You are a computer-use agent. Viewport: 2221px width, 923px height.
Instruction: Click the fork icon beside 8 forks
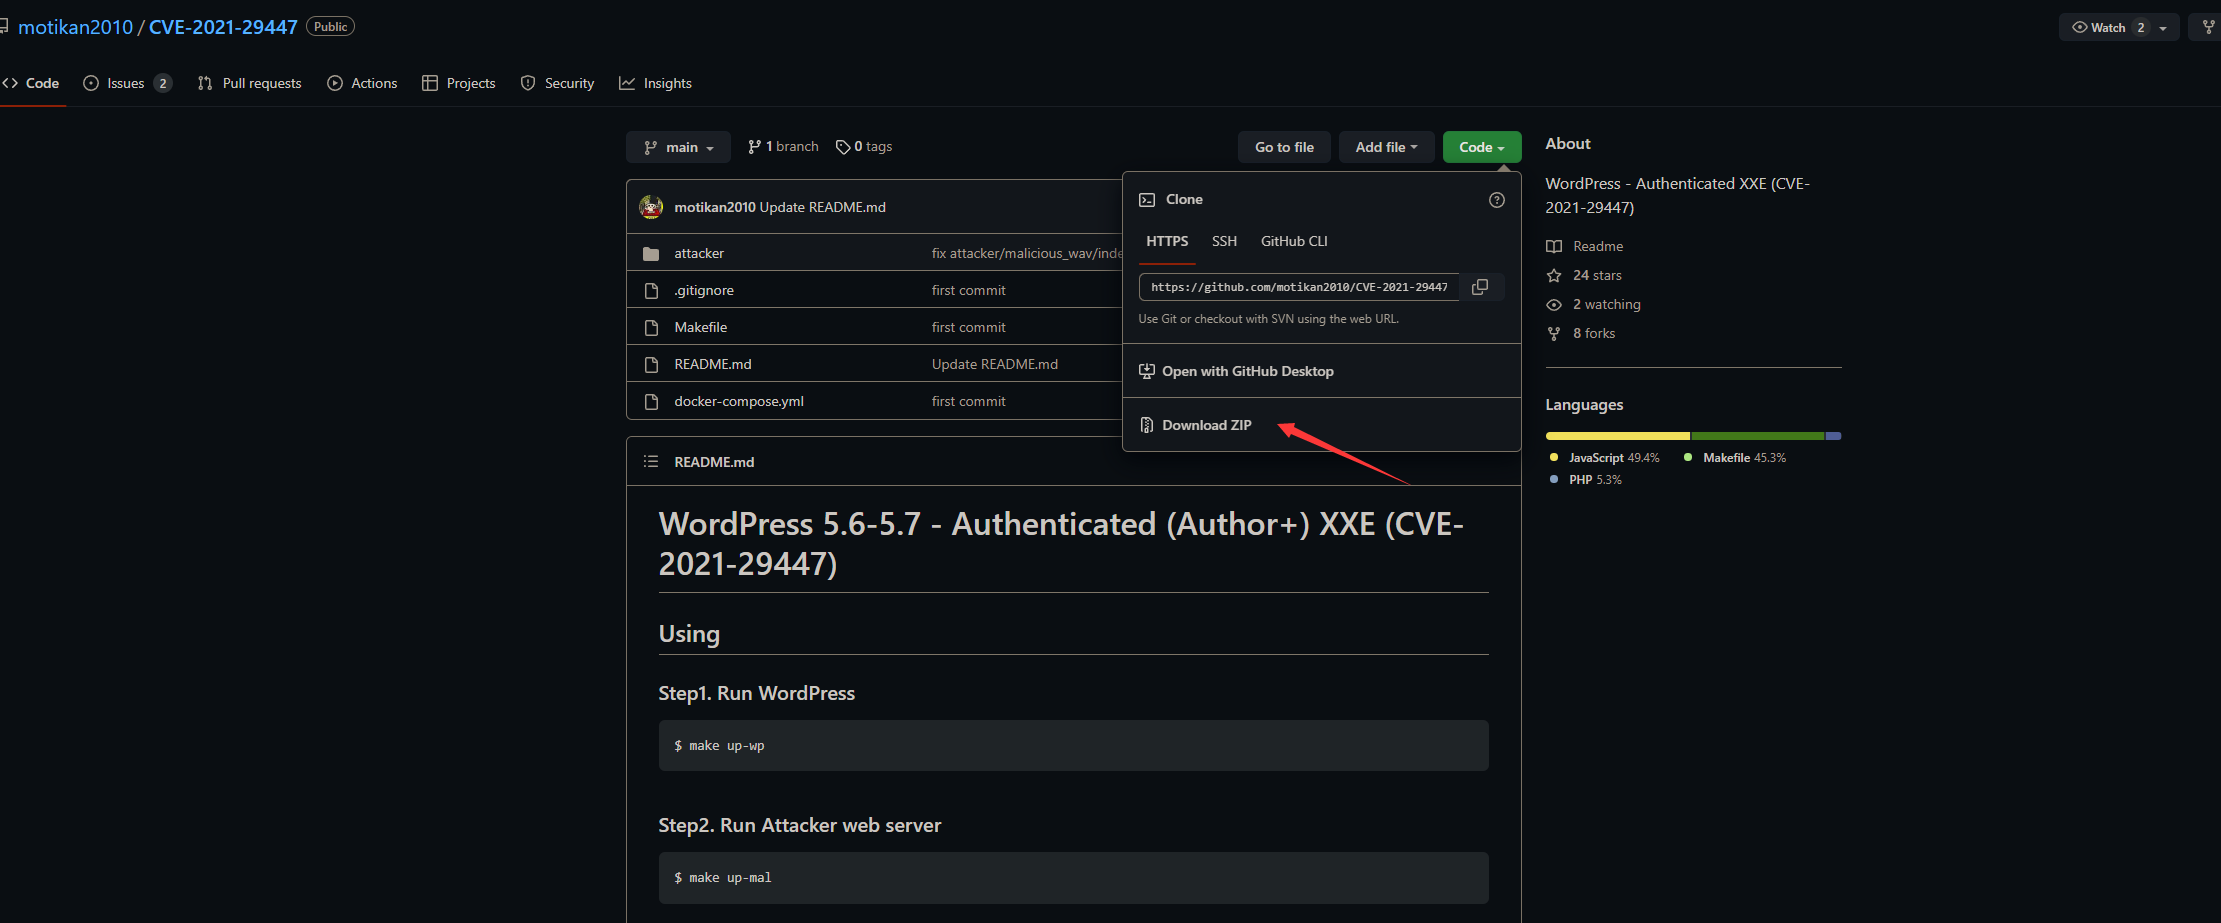(1554, 333)
